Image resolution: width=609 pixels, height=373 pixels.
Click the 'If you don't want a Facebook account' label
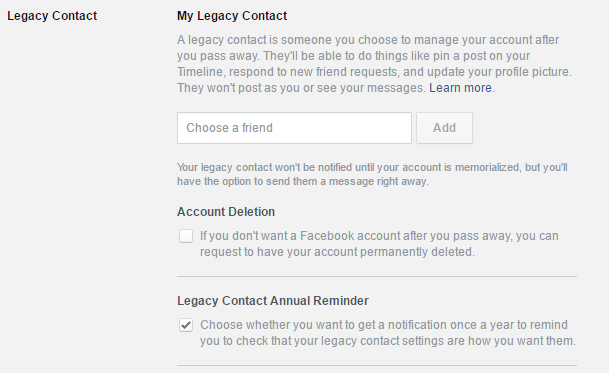pos(379,236)
